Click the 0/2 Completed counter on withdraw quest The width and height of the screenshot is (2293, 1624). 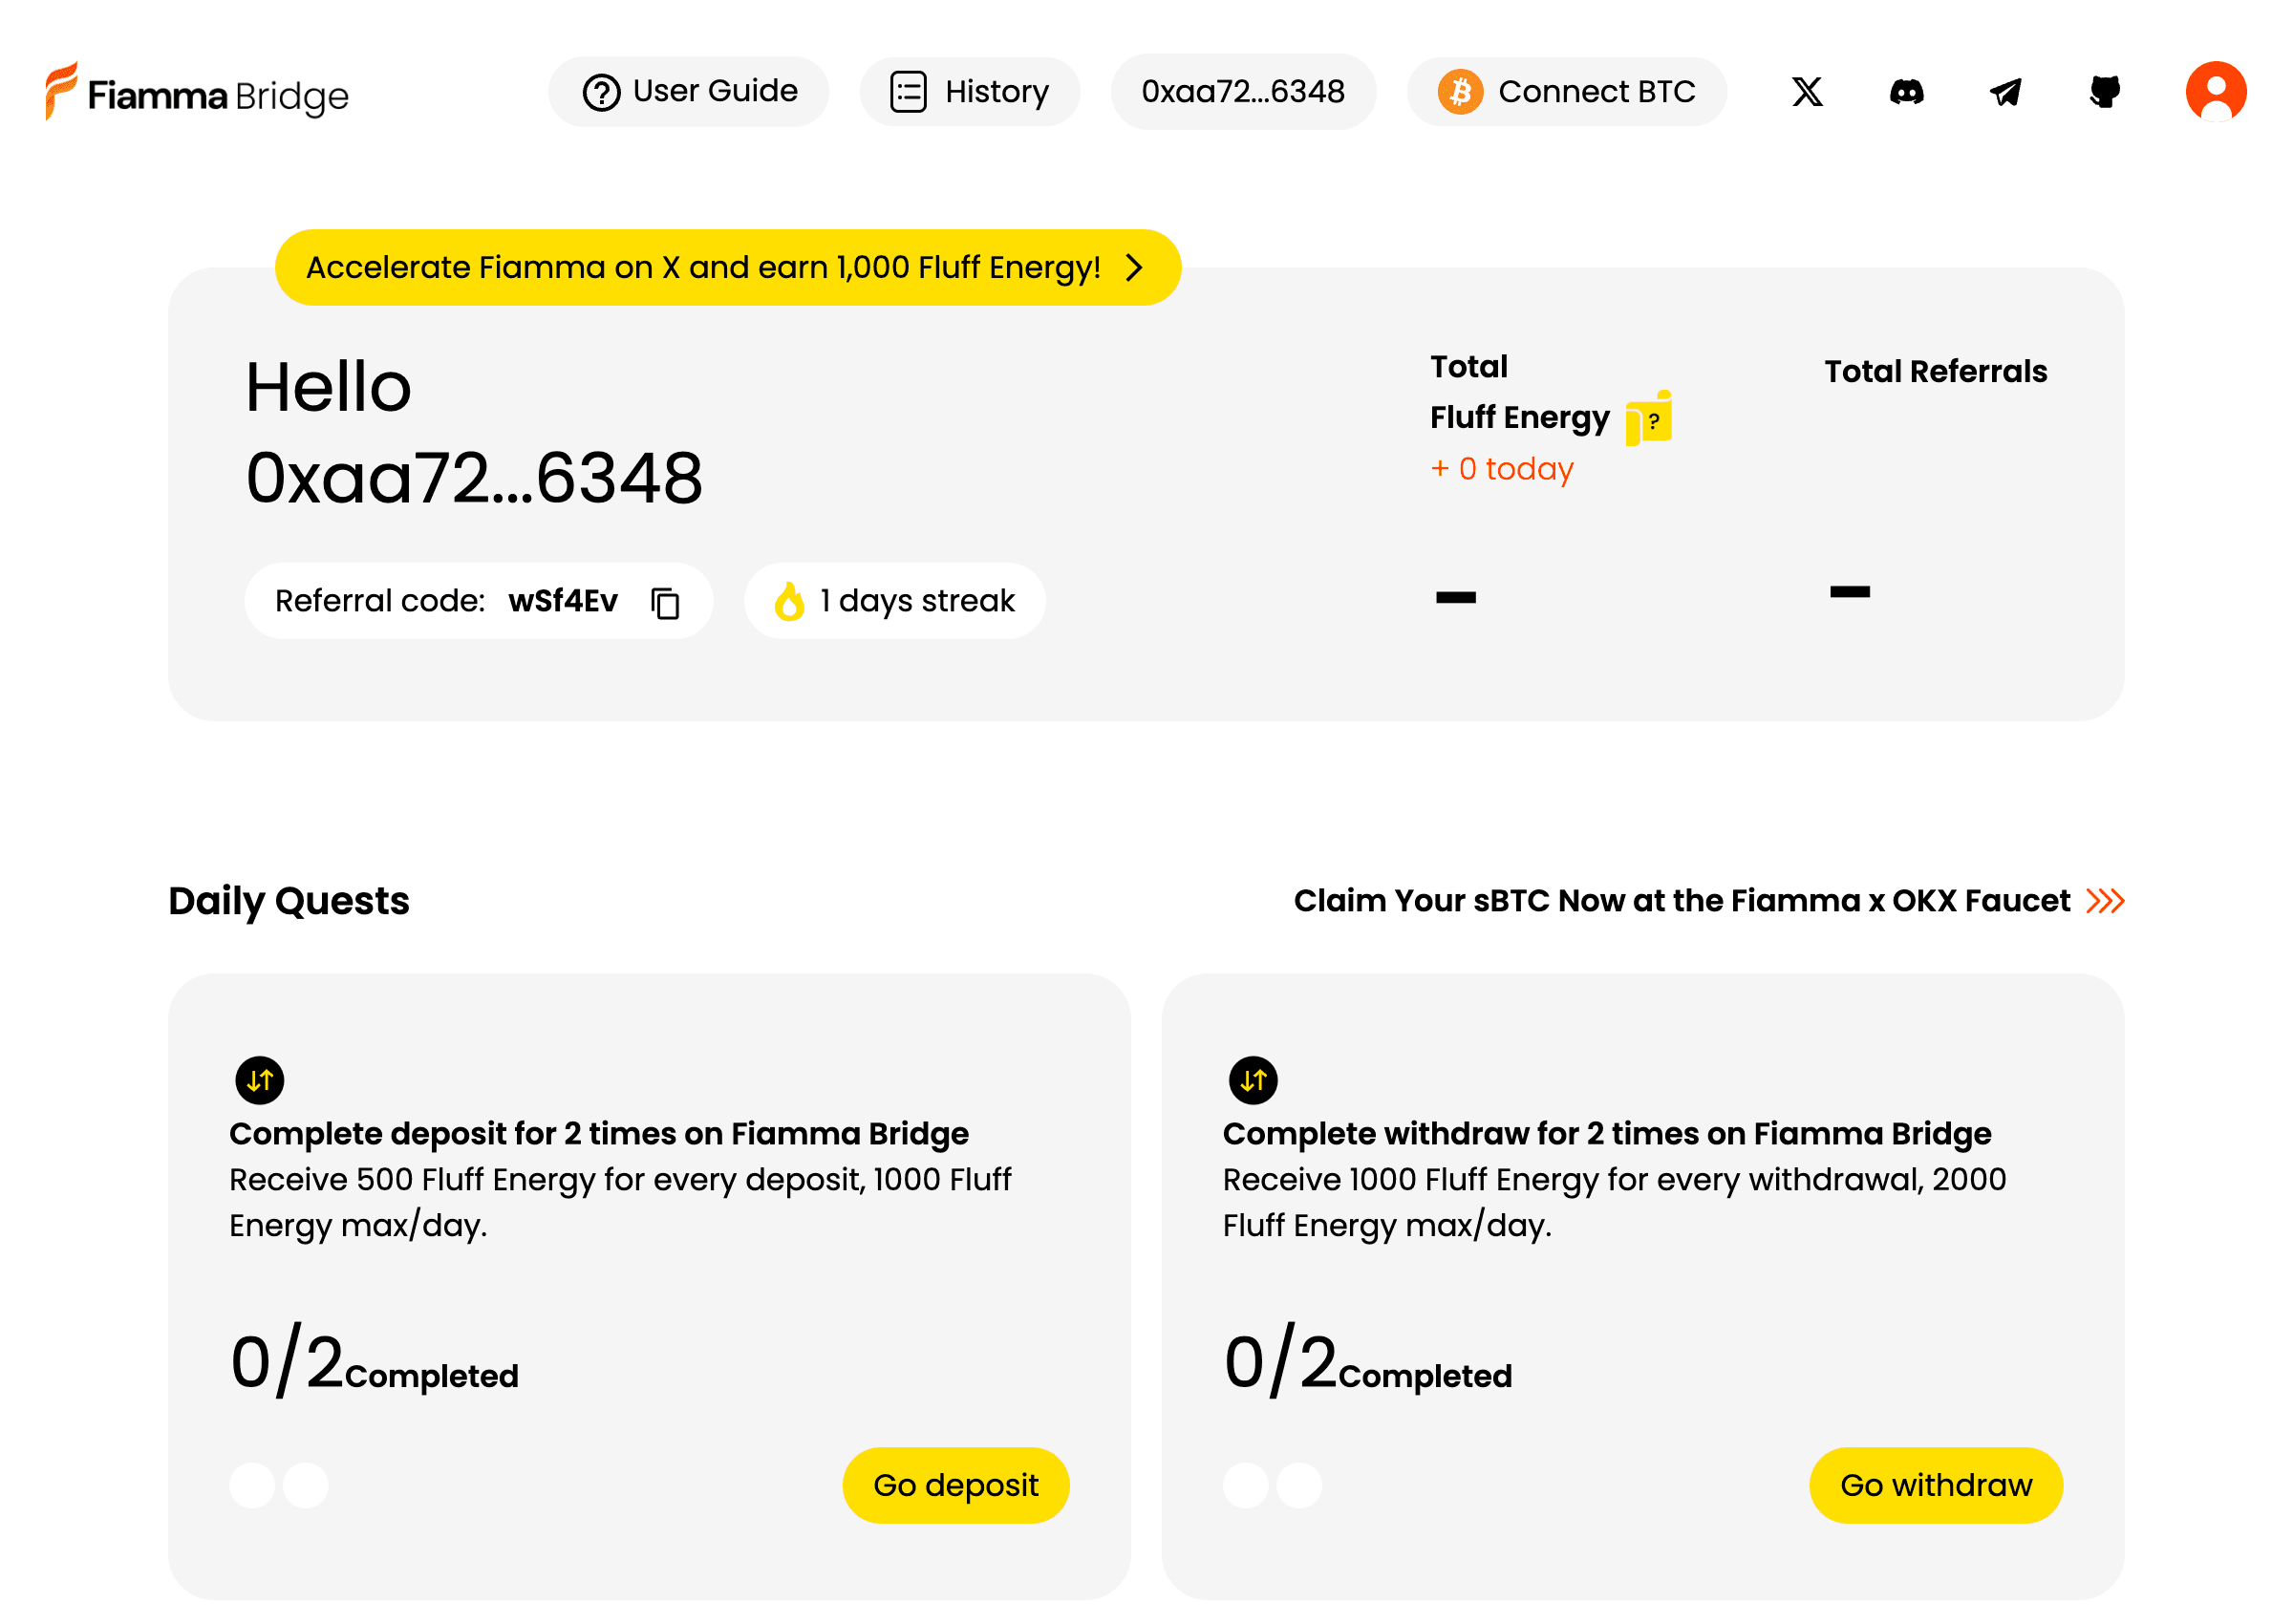click(x=1367, y=1362)
